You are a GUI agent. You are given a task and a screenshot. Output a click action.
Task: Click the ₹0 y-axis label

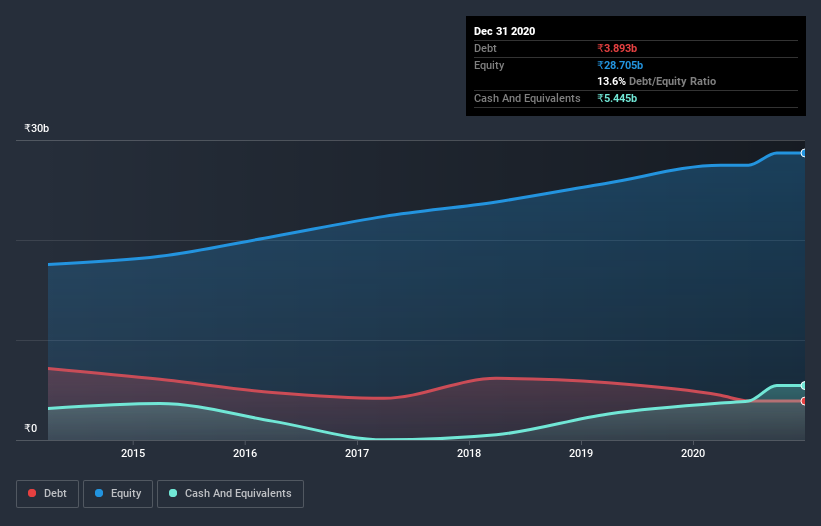coord(31,428)
